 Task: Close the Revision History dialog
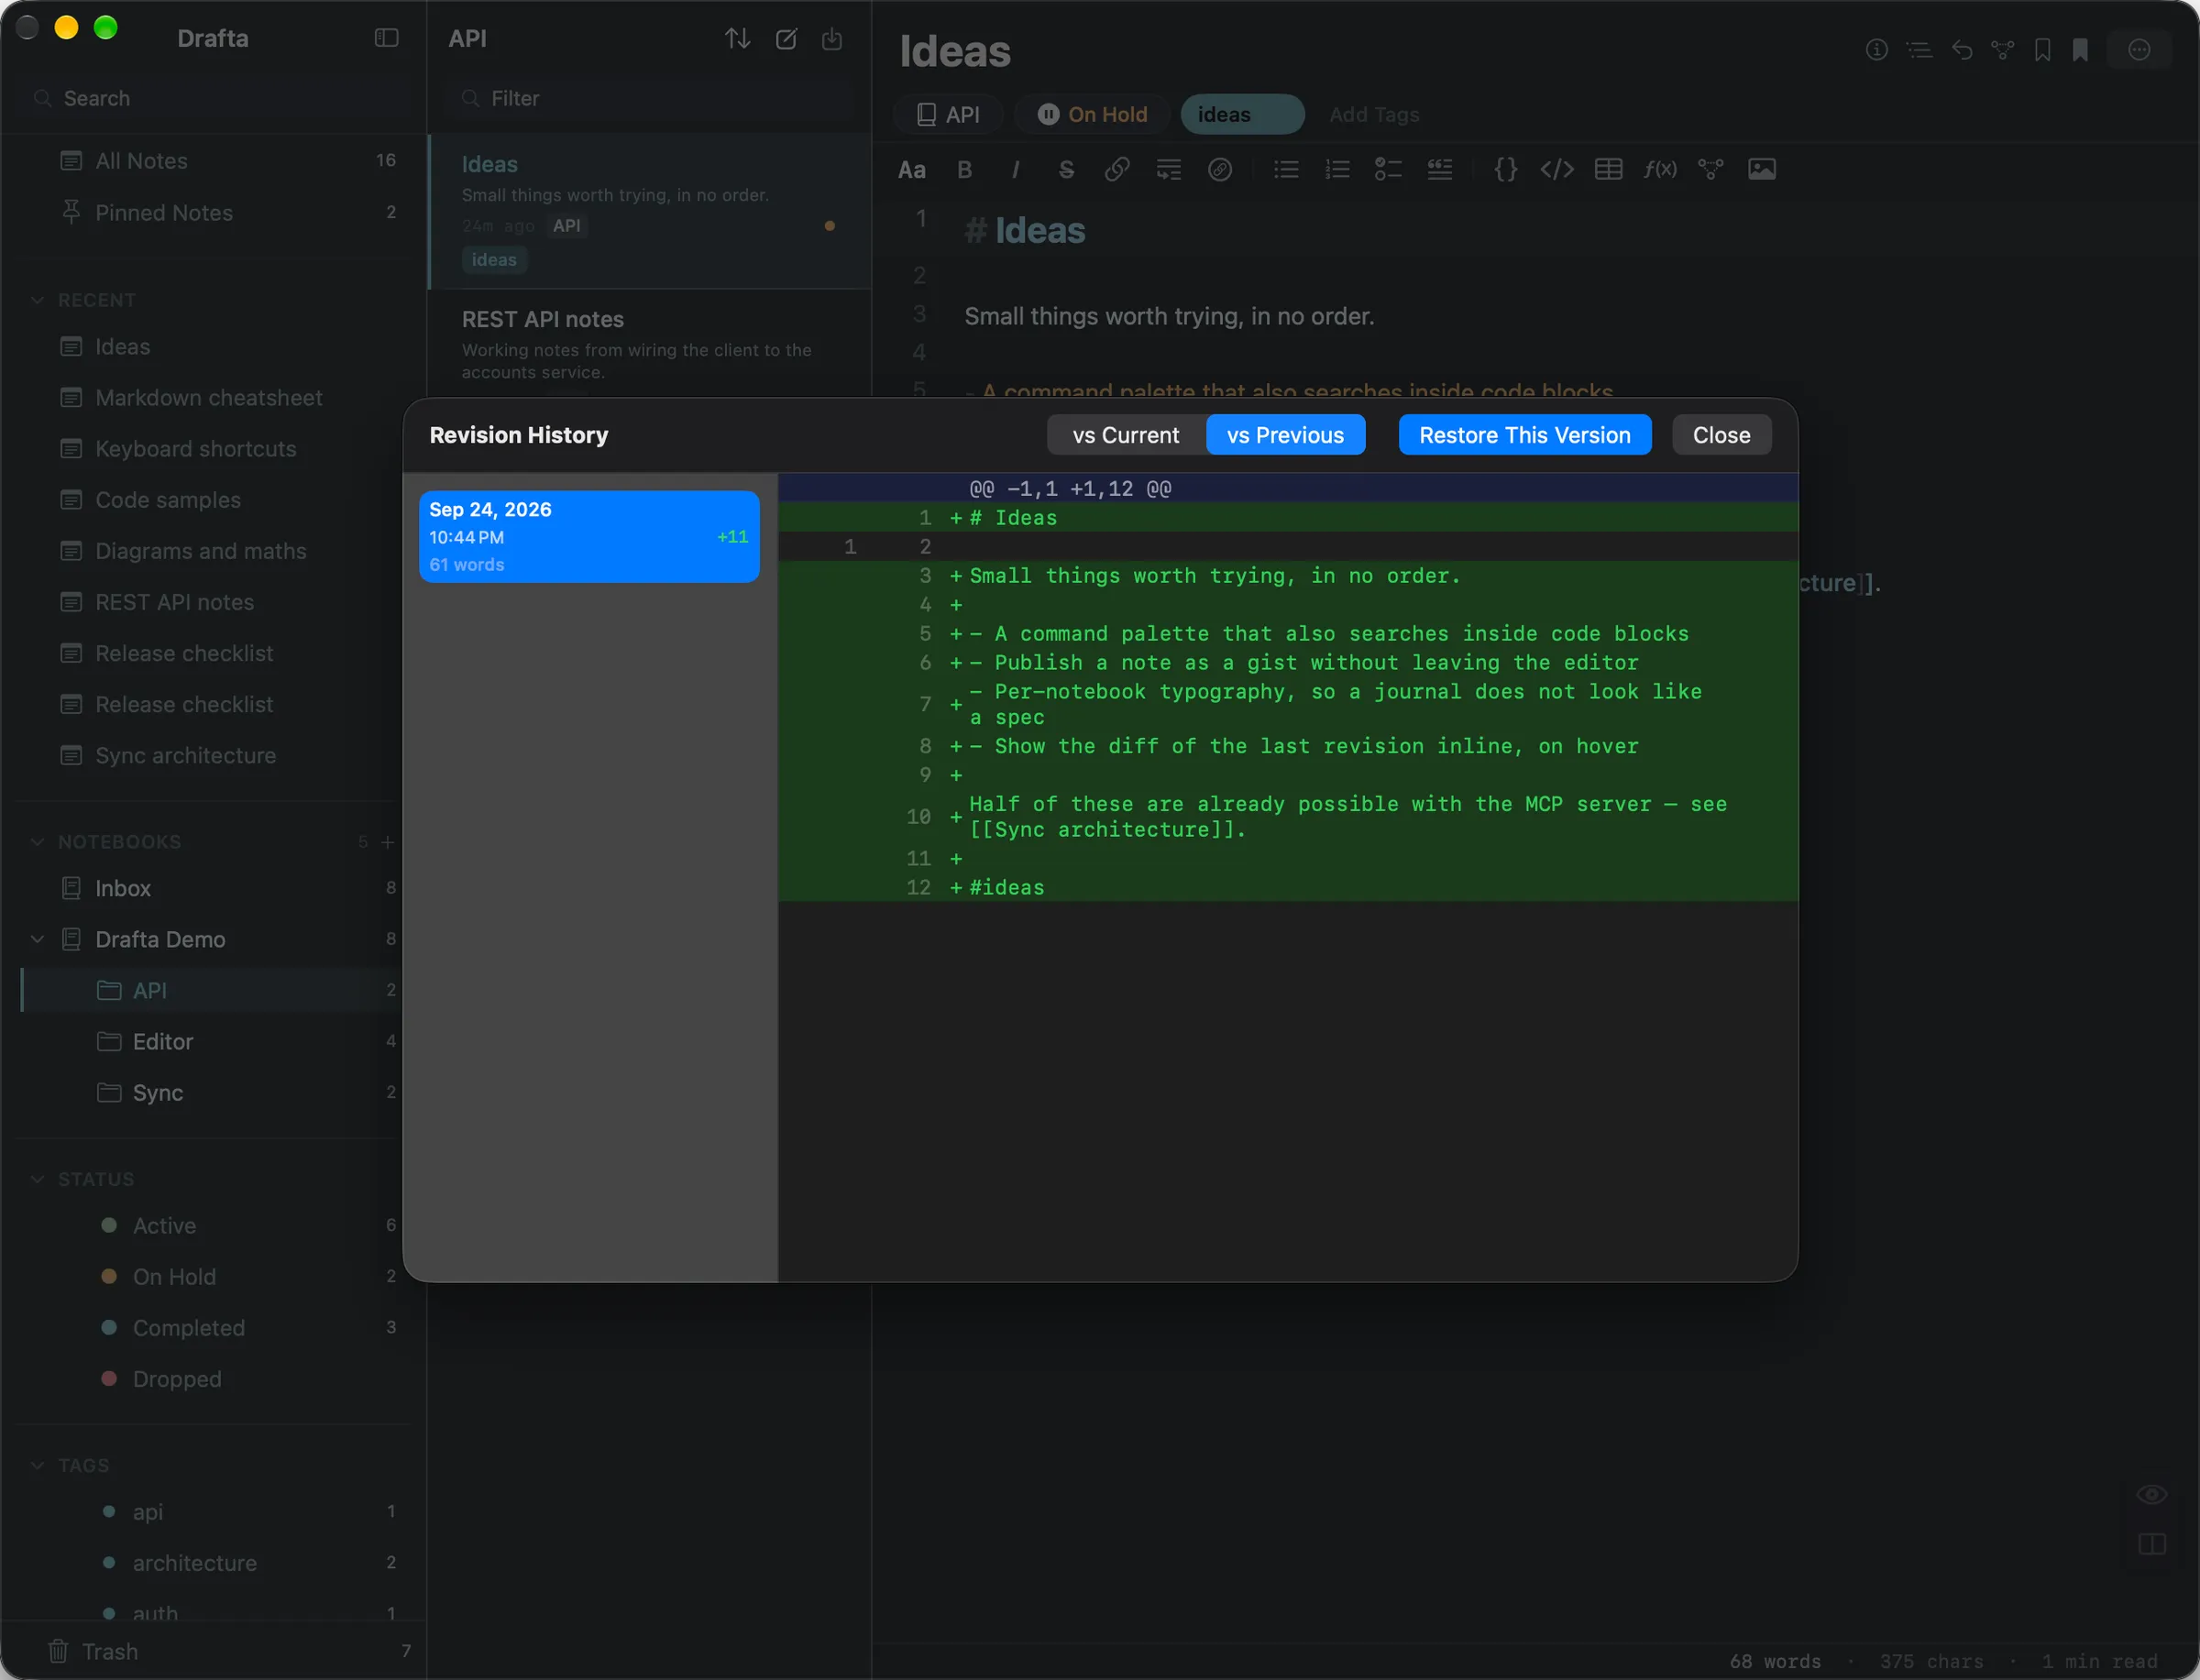point(1721,435)
